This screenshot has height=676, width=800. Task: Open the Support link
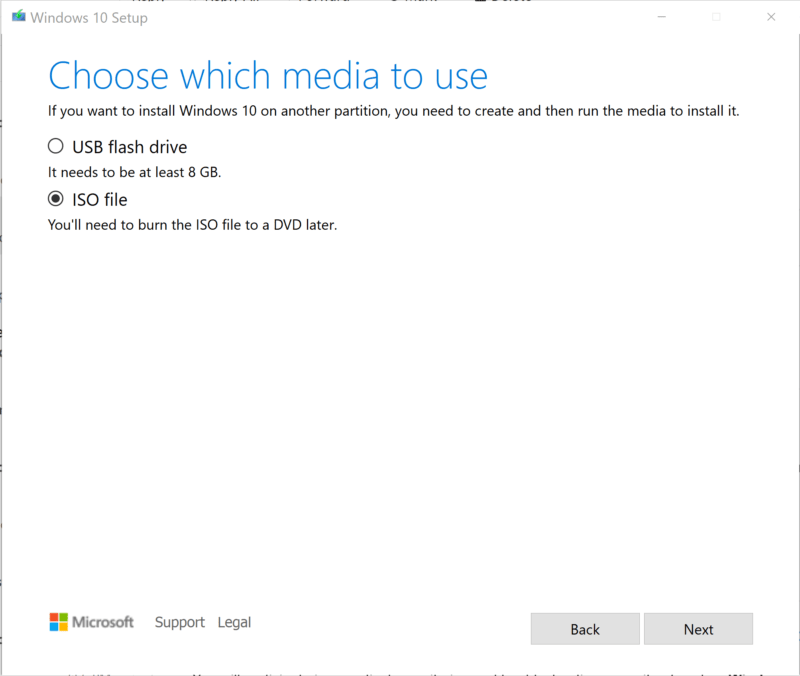(179, 622)
